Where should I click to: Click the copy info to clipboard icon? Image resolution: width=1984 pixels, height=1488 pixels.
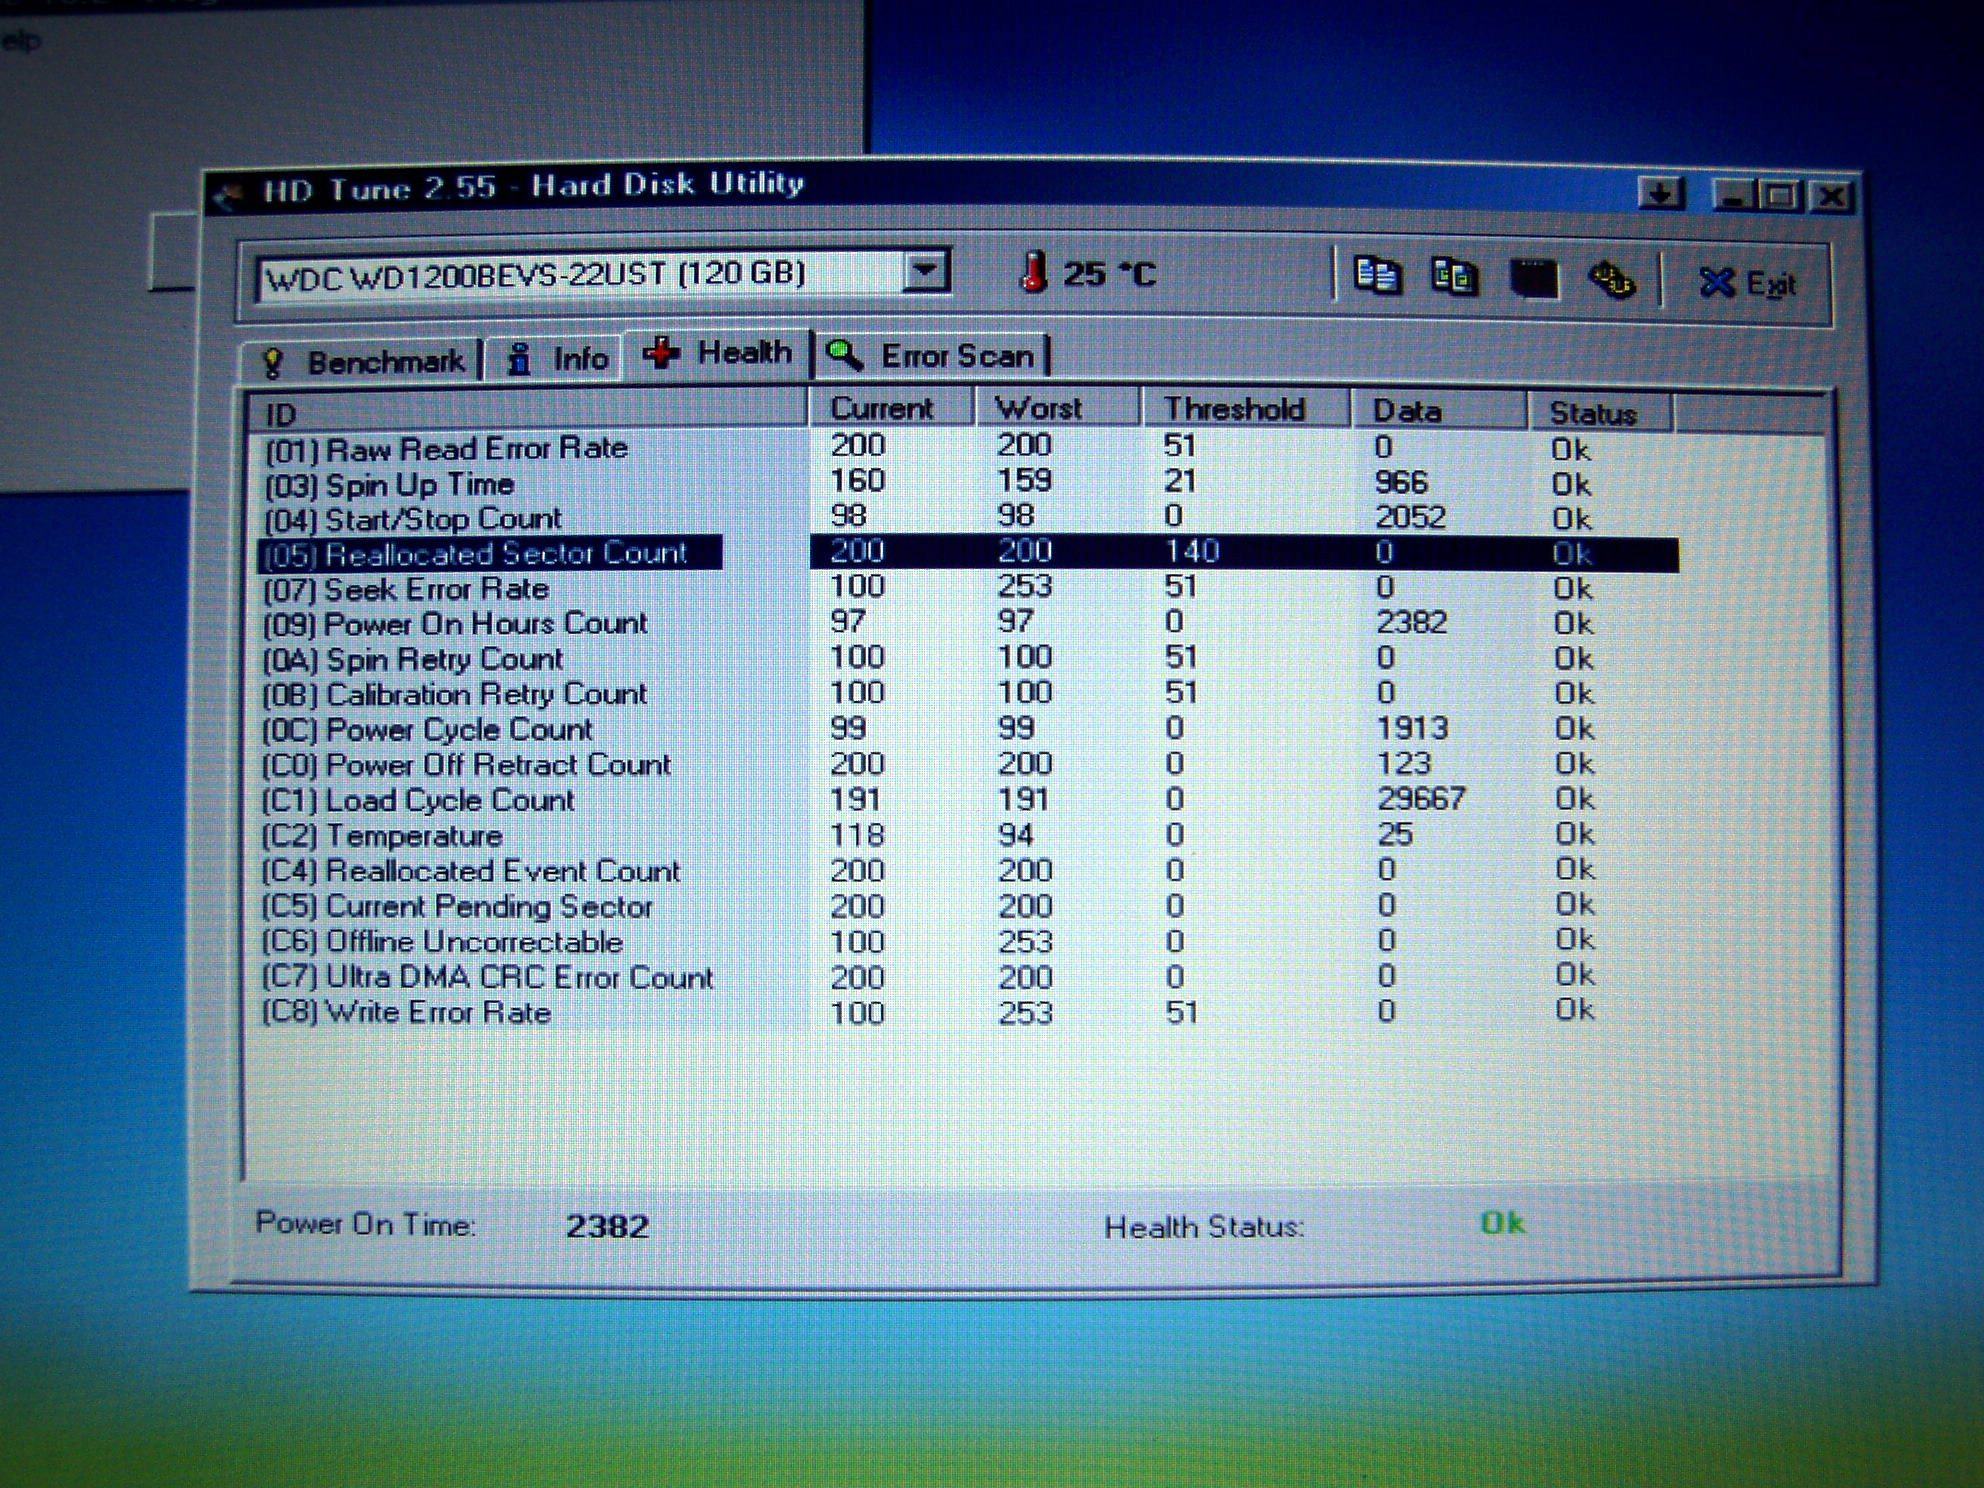[1377, 276]
